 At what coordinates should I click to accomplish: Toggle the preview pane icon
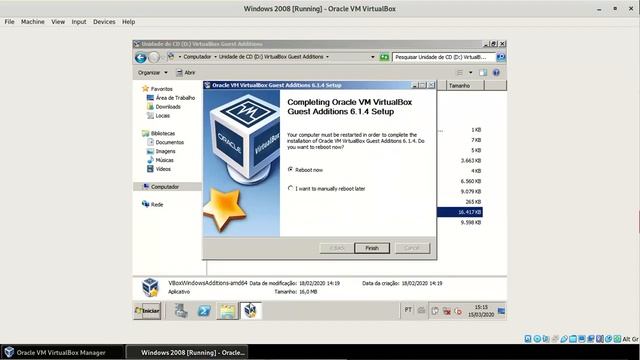[483, 72]
